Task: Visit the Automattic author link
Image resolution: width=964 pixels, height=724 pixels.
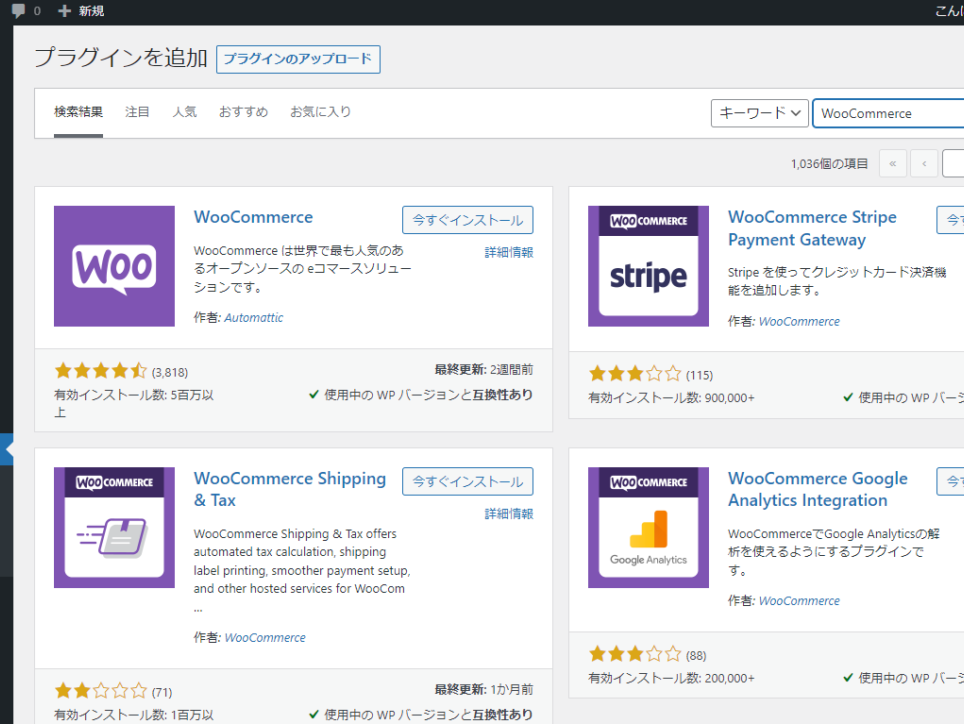Action: 254,318
